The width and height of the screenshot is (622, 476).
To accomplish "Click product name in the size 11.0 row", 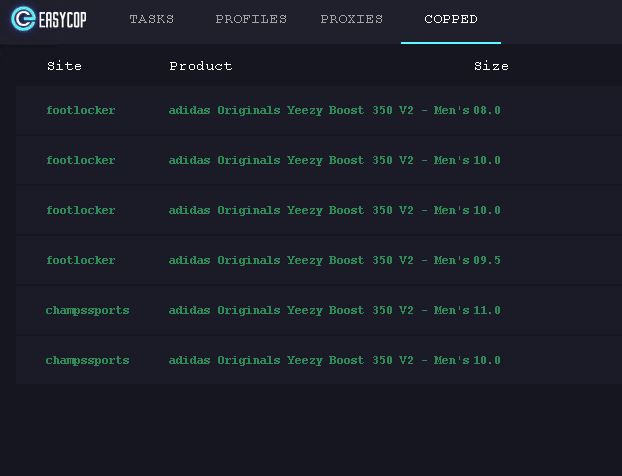I will [319, 310].
